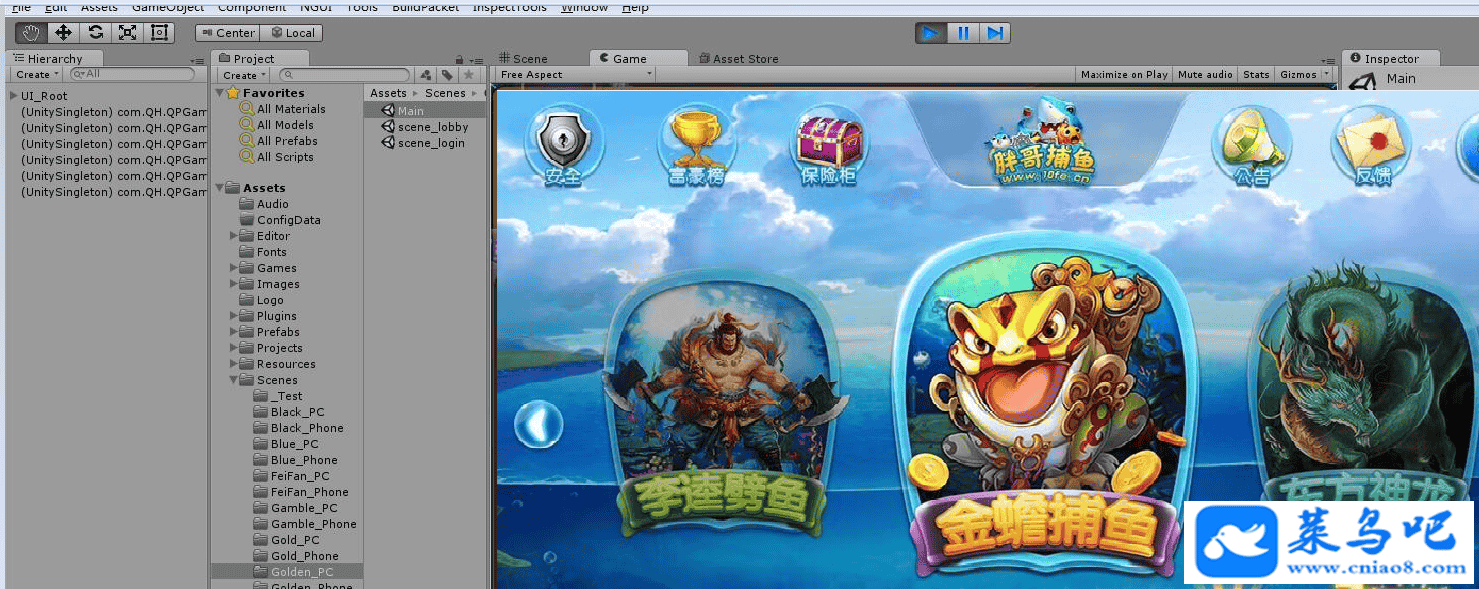1479x589 pixels.
Task: Toggle pivot mode with Center button
Action: click(227, 33)
